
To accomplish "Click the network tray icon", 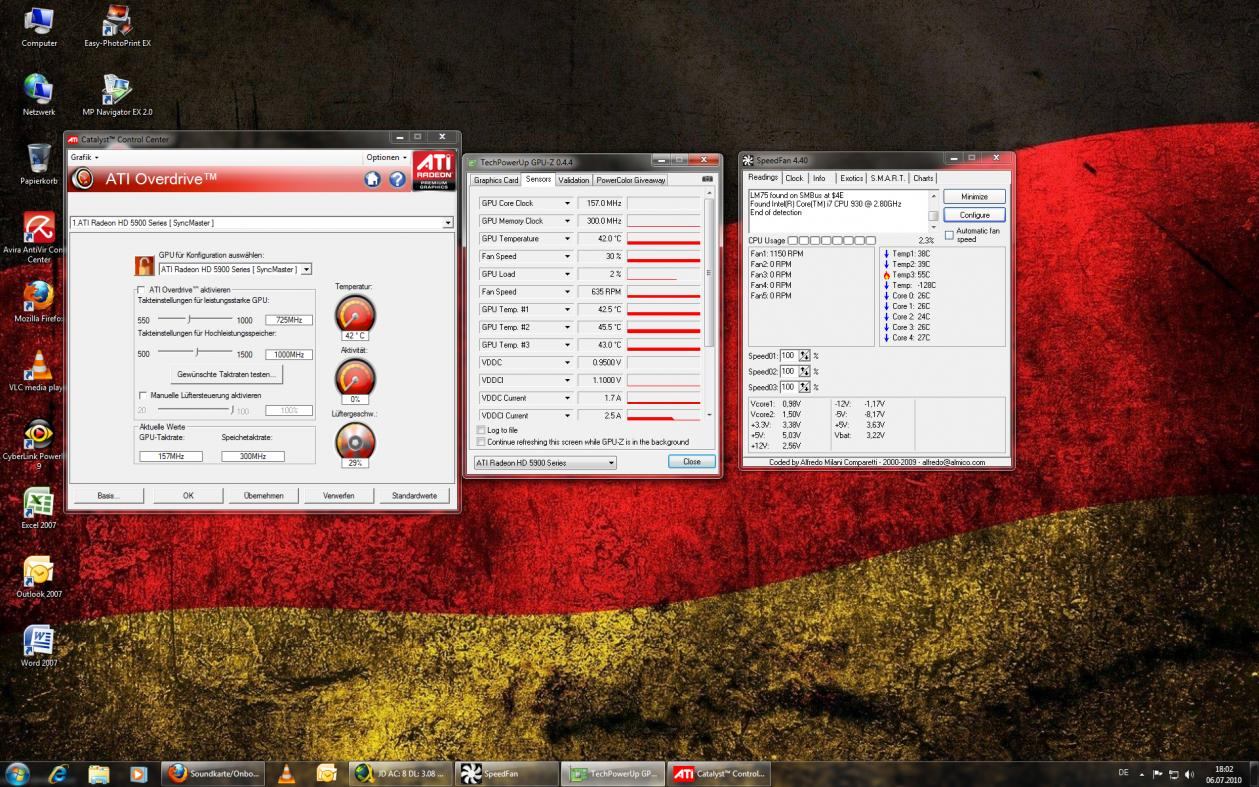I will click(x=1174, y=774).
